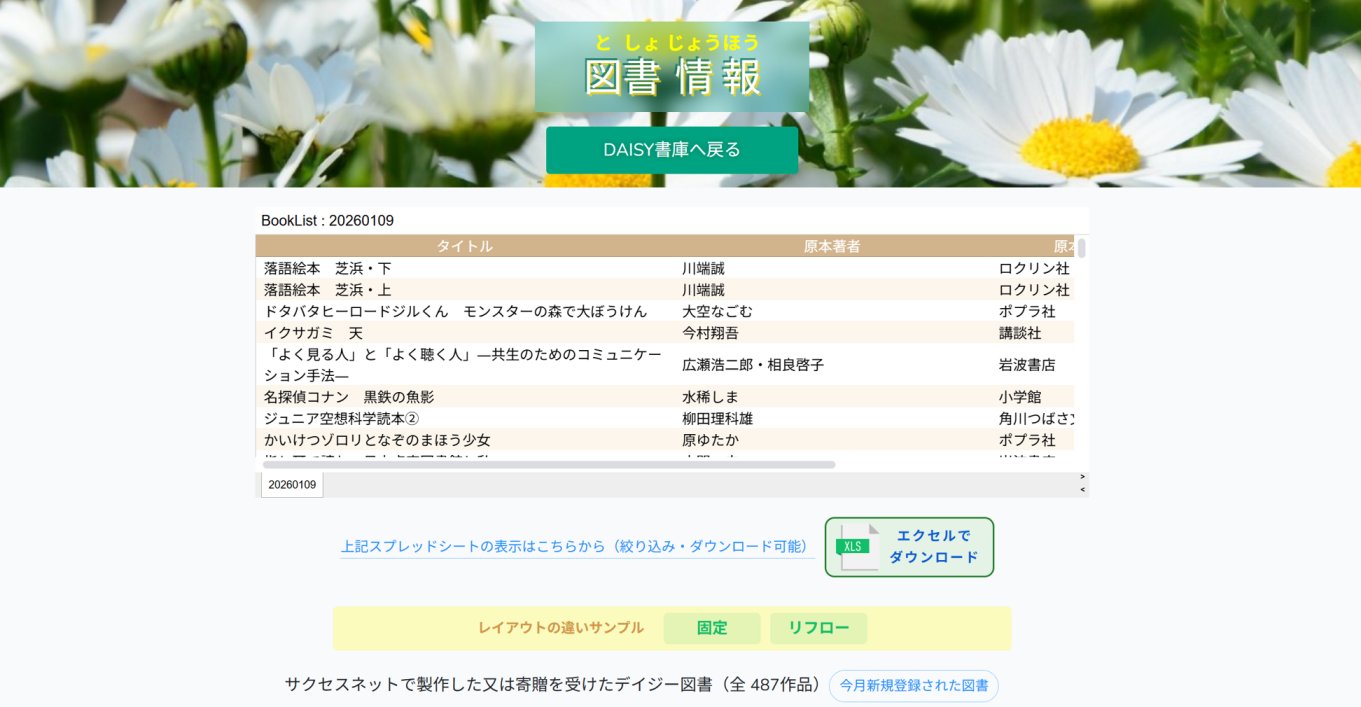
Task: Open 今月新規登録された図書 list
Action: (913, 686)
